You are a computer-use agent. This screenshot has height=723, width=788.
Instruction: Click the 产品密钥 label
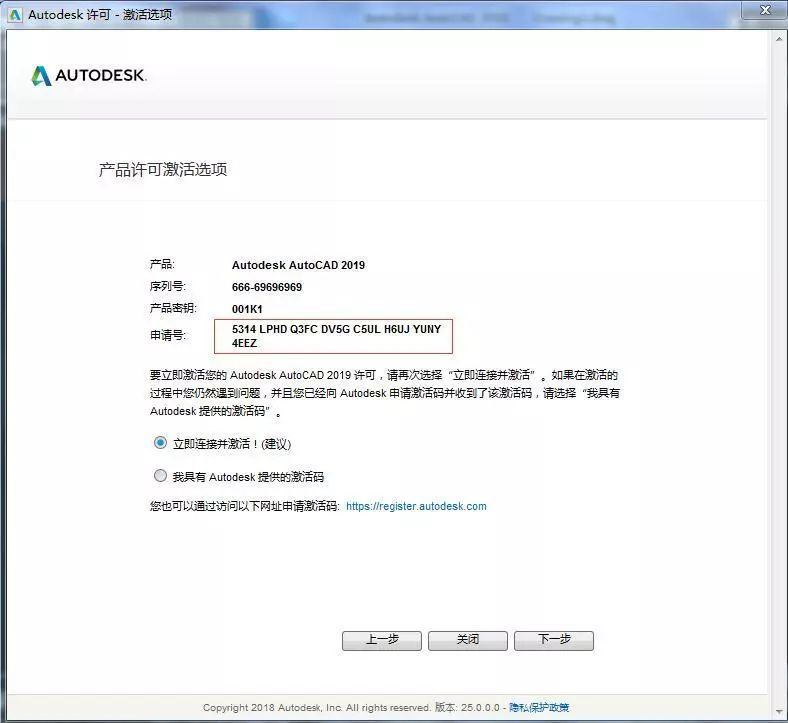tap(173, 308)
